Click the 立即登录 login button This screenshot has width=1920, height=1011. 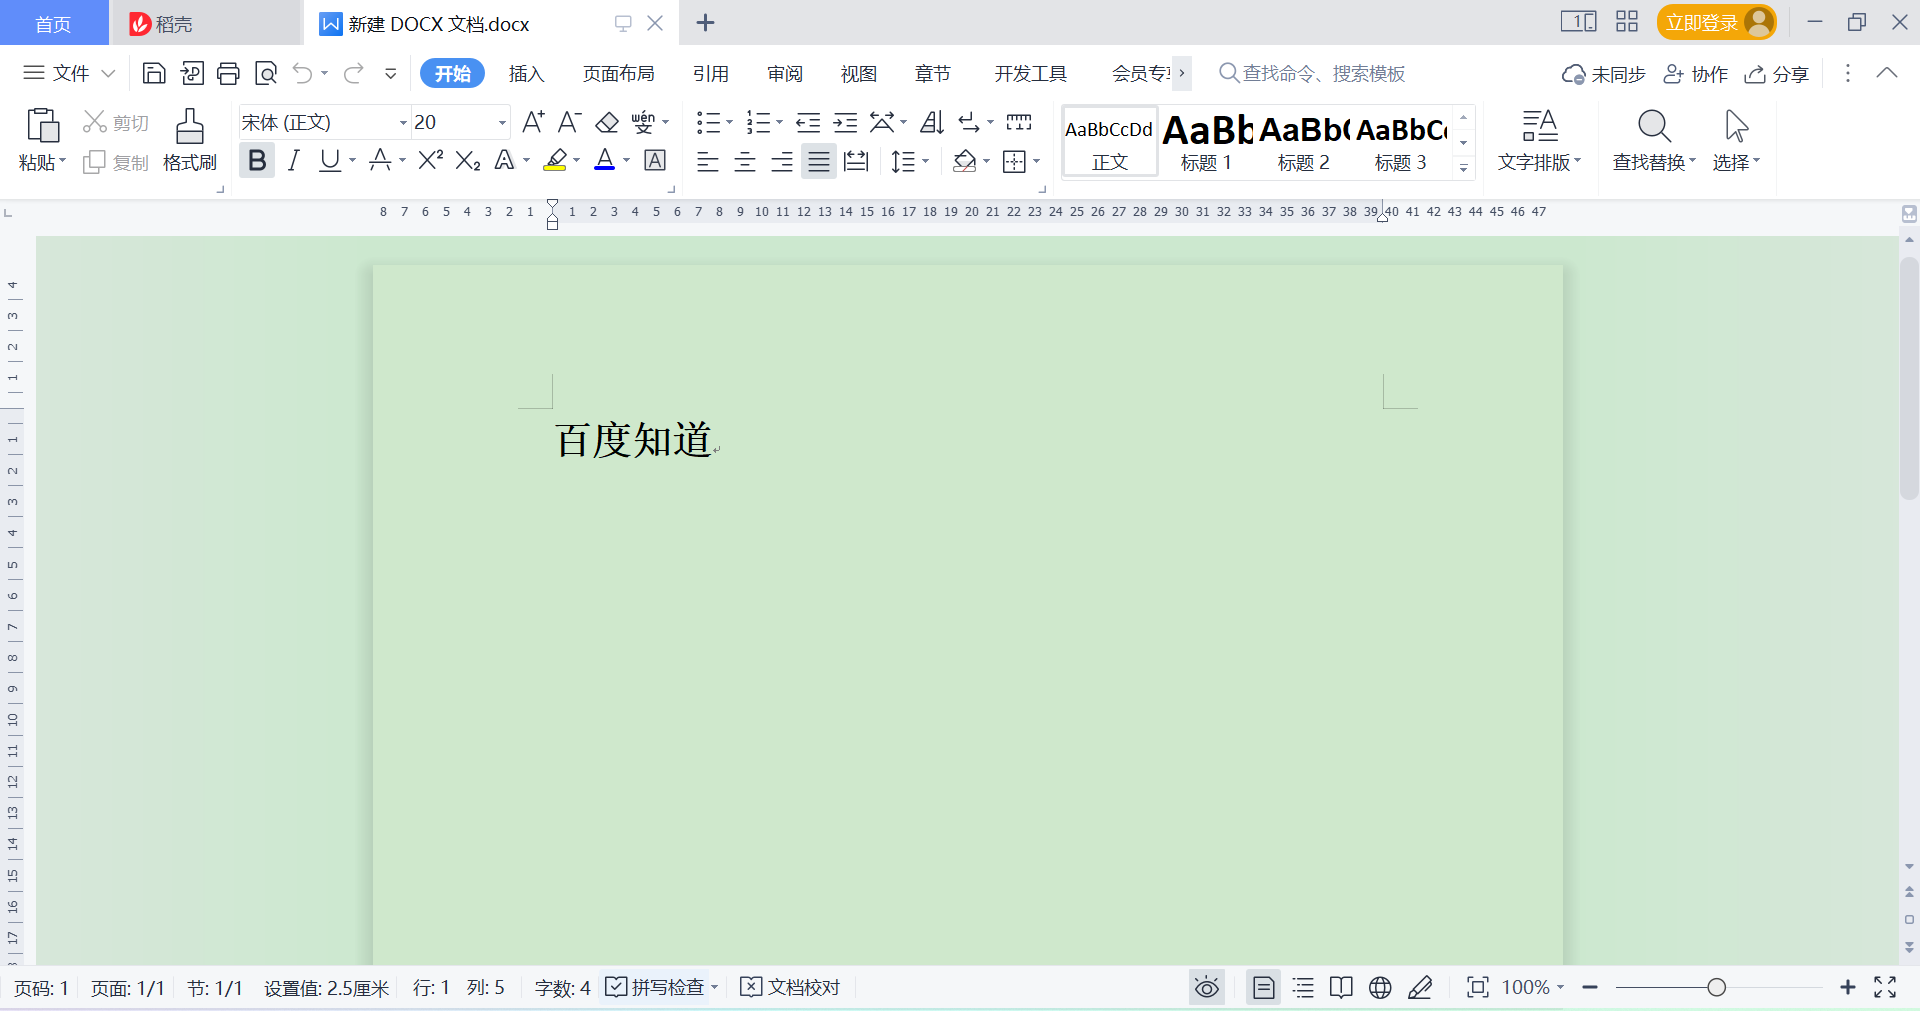click(x=1716, y=22)
